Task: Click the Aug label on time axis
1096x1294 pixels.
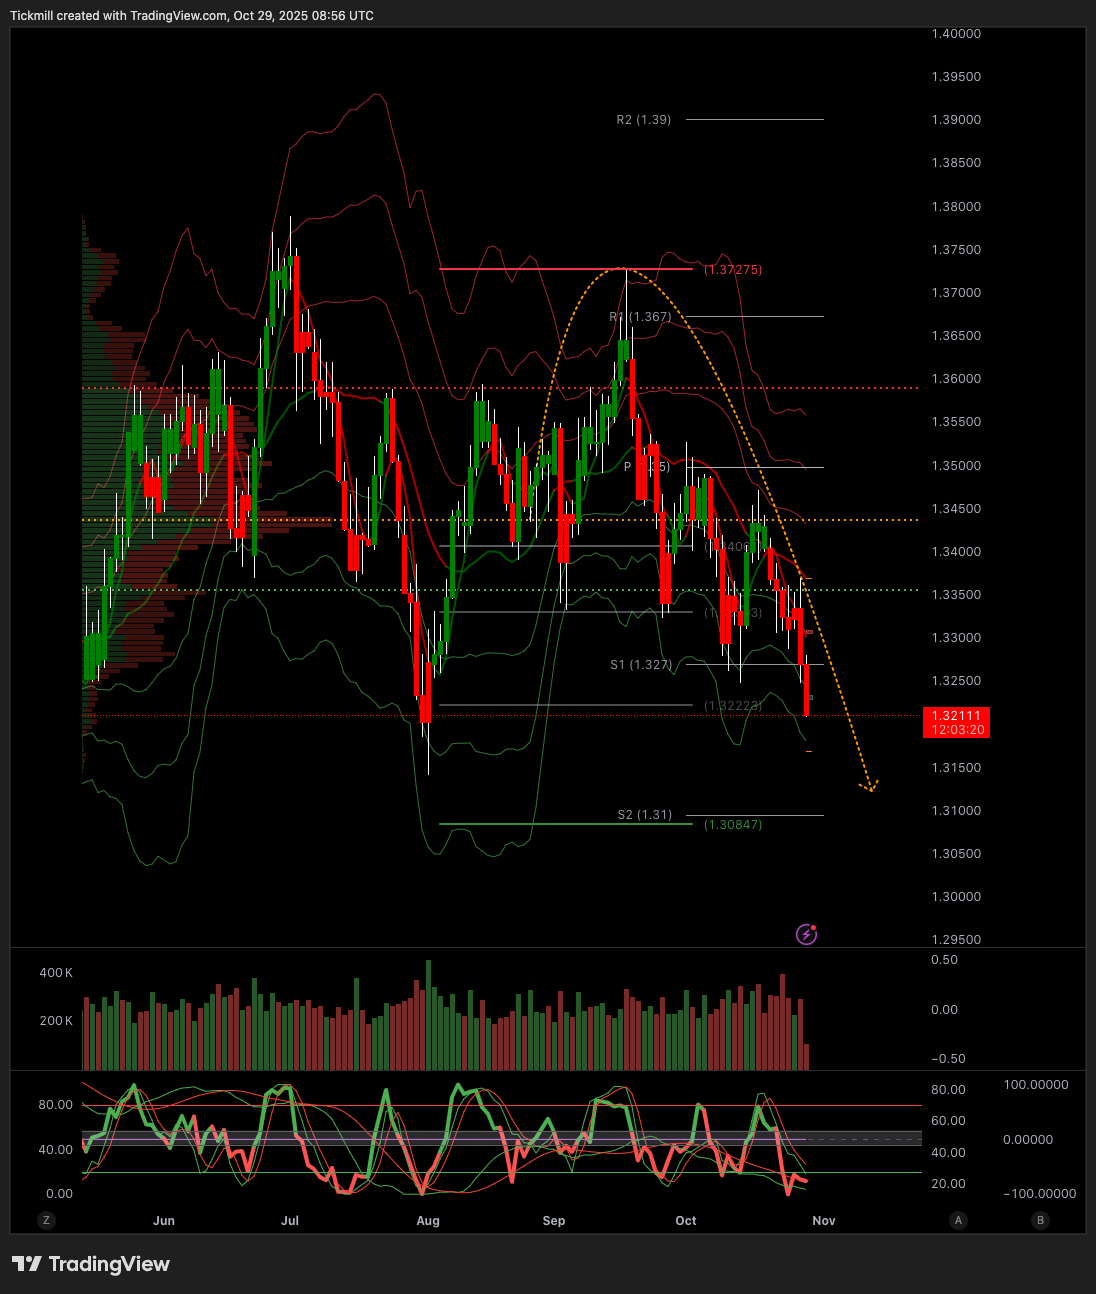Action: (x=428, y=1221)
